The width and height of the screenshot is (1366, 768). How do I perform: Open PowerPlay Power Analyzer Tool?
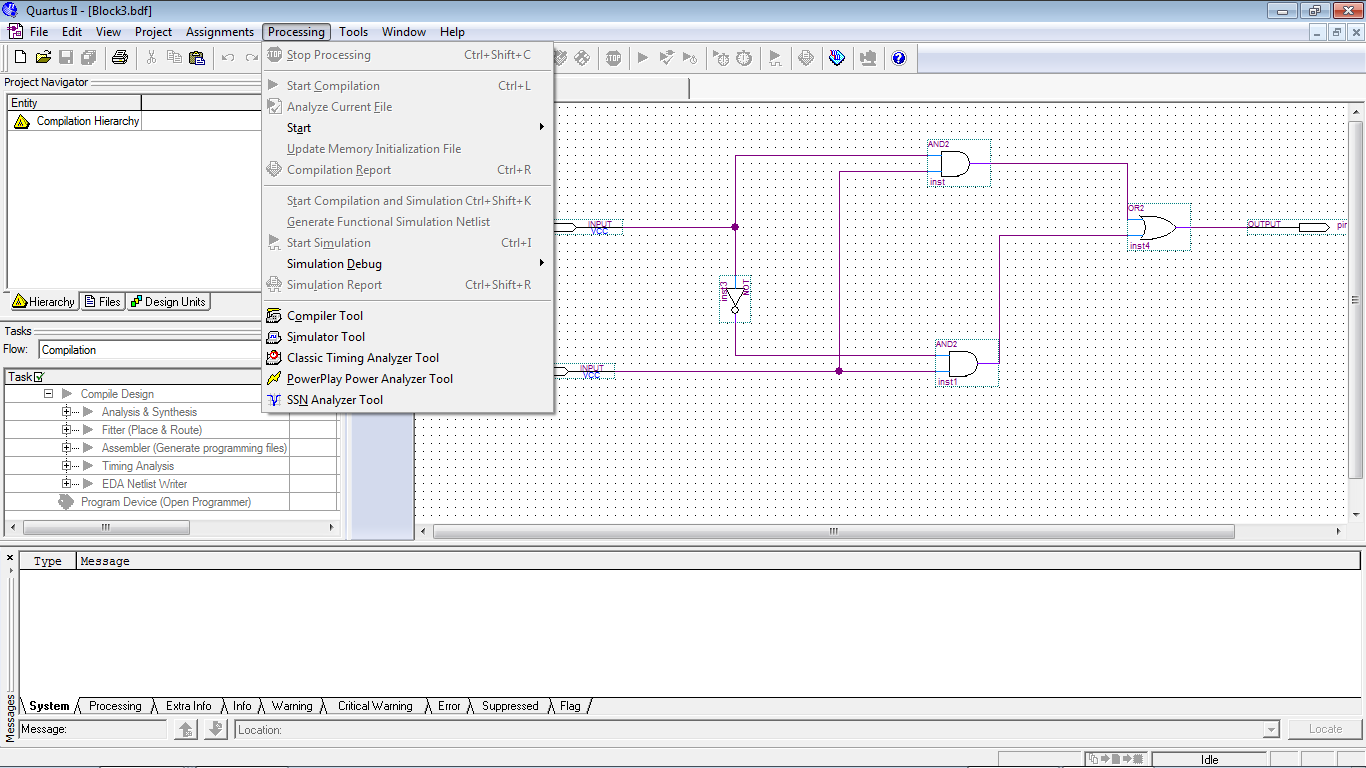[369, 379]
